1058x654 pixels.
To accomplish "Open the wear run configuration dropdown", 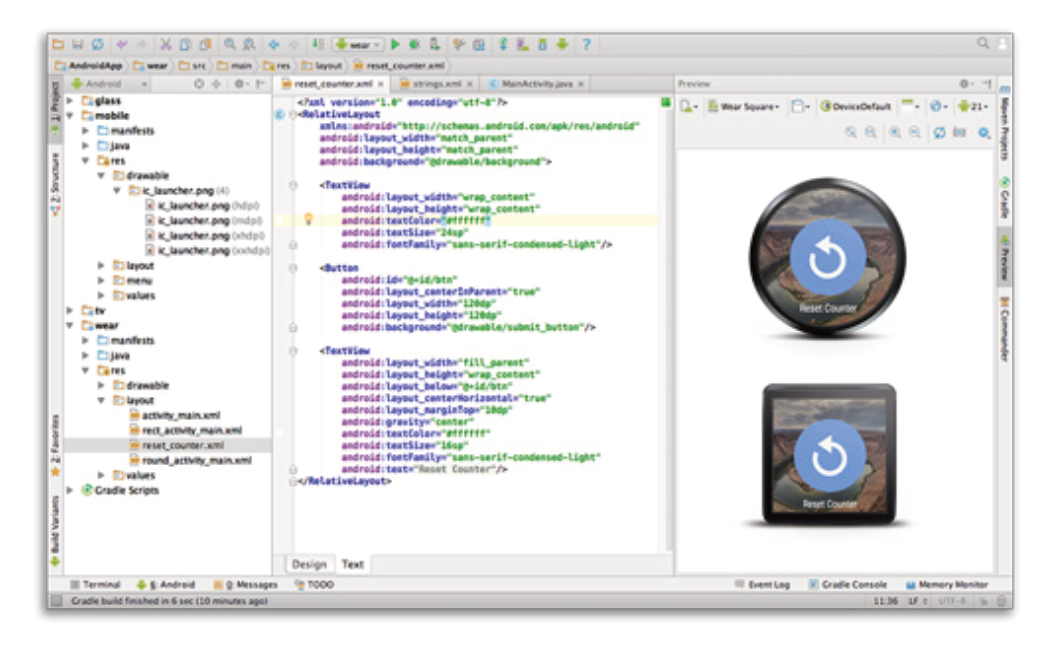I will pyautogui.click(x=358, y=45).
